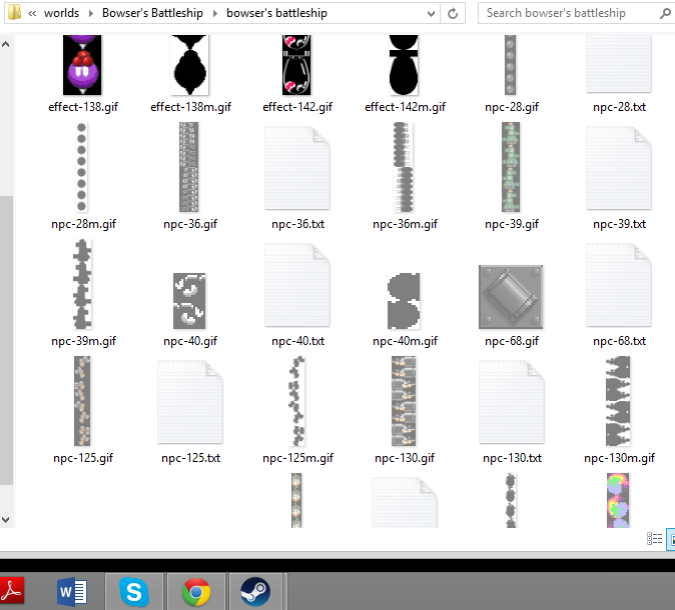Image resolution: width=675 pixels, height=610 pixels.
Task: Open Google Chrome from the taskbar
Action: pyautogui.click(x=195, y=591)
